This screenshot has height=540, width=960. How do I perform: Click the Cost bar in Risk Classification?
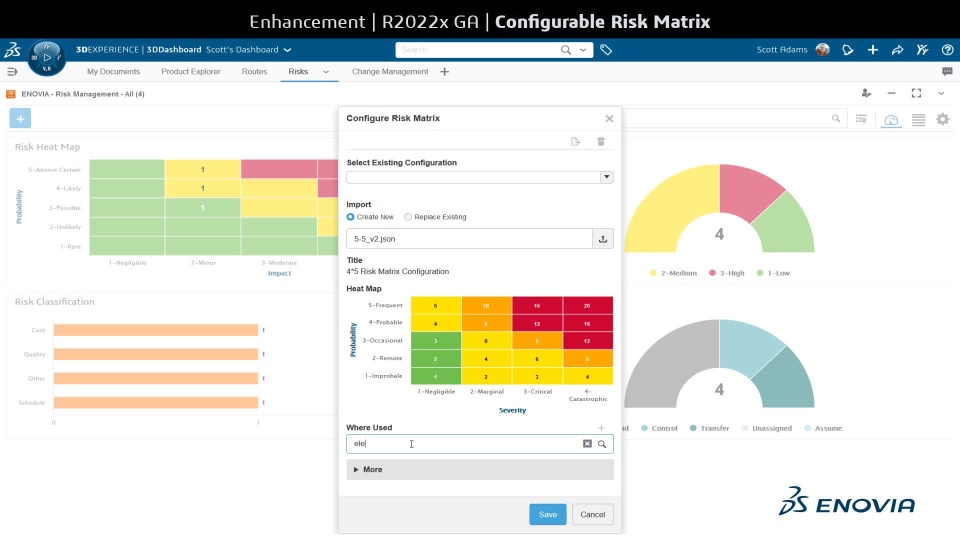[x=156, y=330]
